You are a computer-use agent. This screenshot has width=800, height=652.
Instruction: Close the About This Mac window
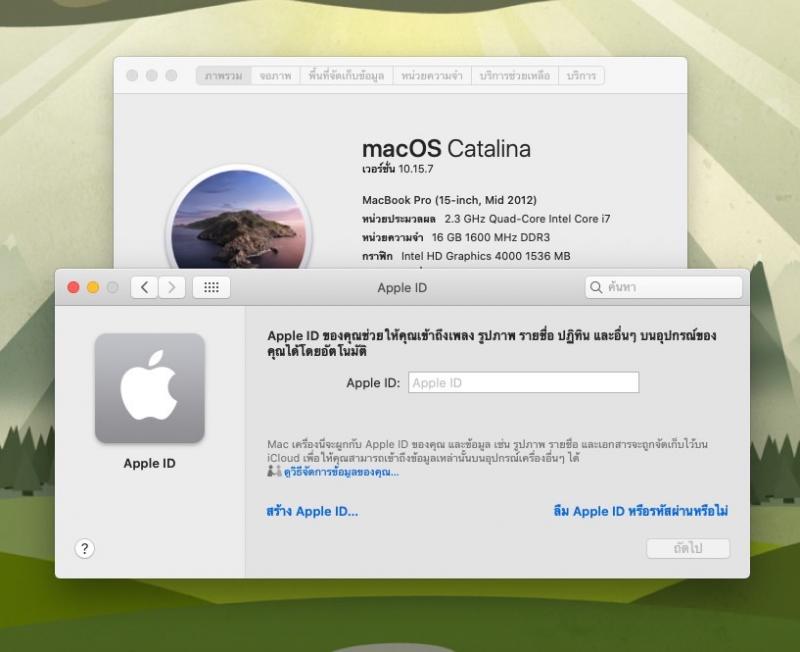click(132, 76)
